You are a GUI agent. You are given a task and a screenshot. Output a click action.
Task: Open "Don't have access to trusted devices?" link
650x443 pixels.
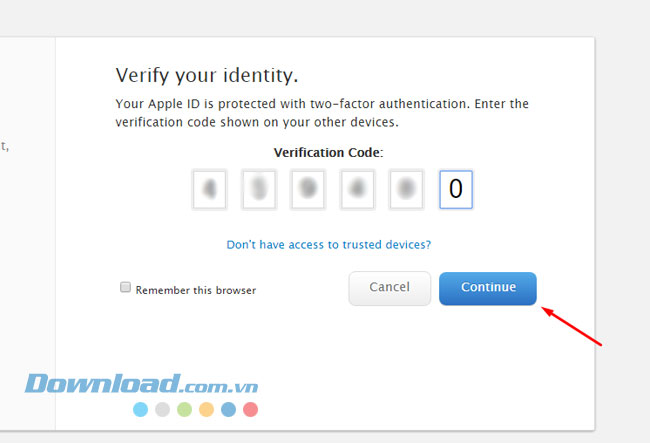click(x=329, y=244)
